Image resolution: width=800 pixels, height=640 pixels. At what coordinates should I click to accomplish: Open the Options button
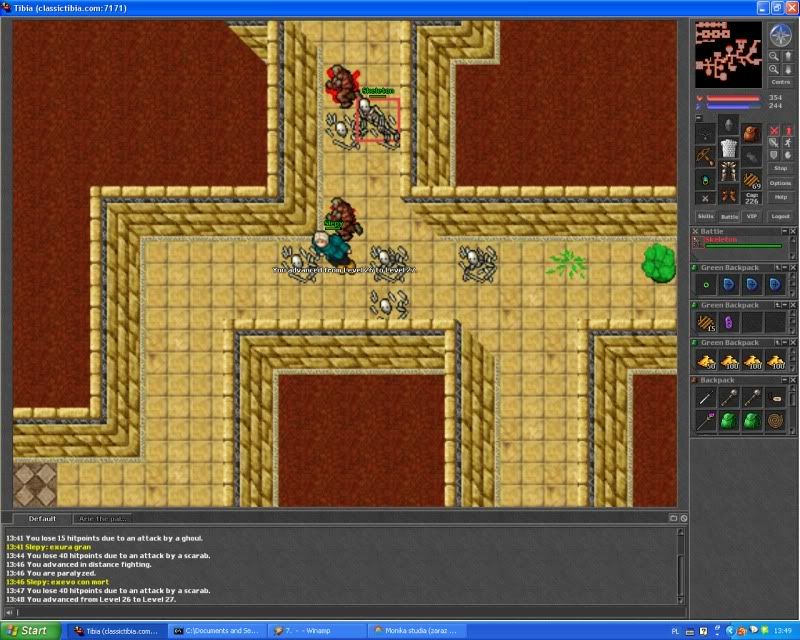[780, 183]
